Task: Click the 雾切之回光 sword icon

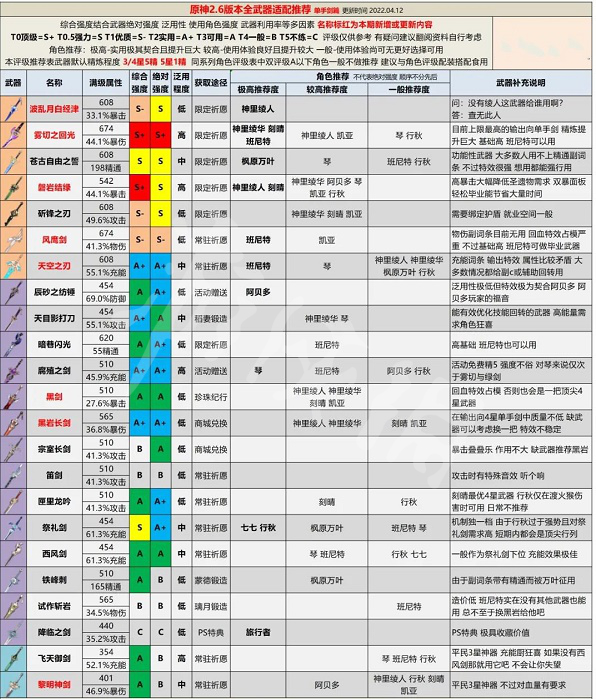Action: click(x=13, y=135)
